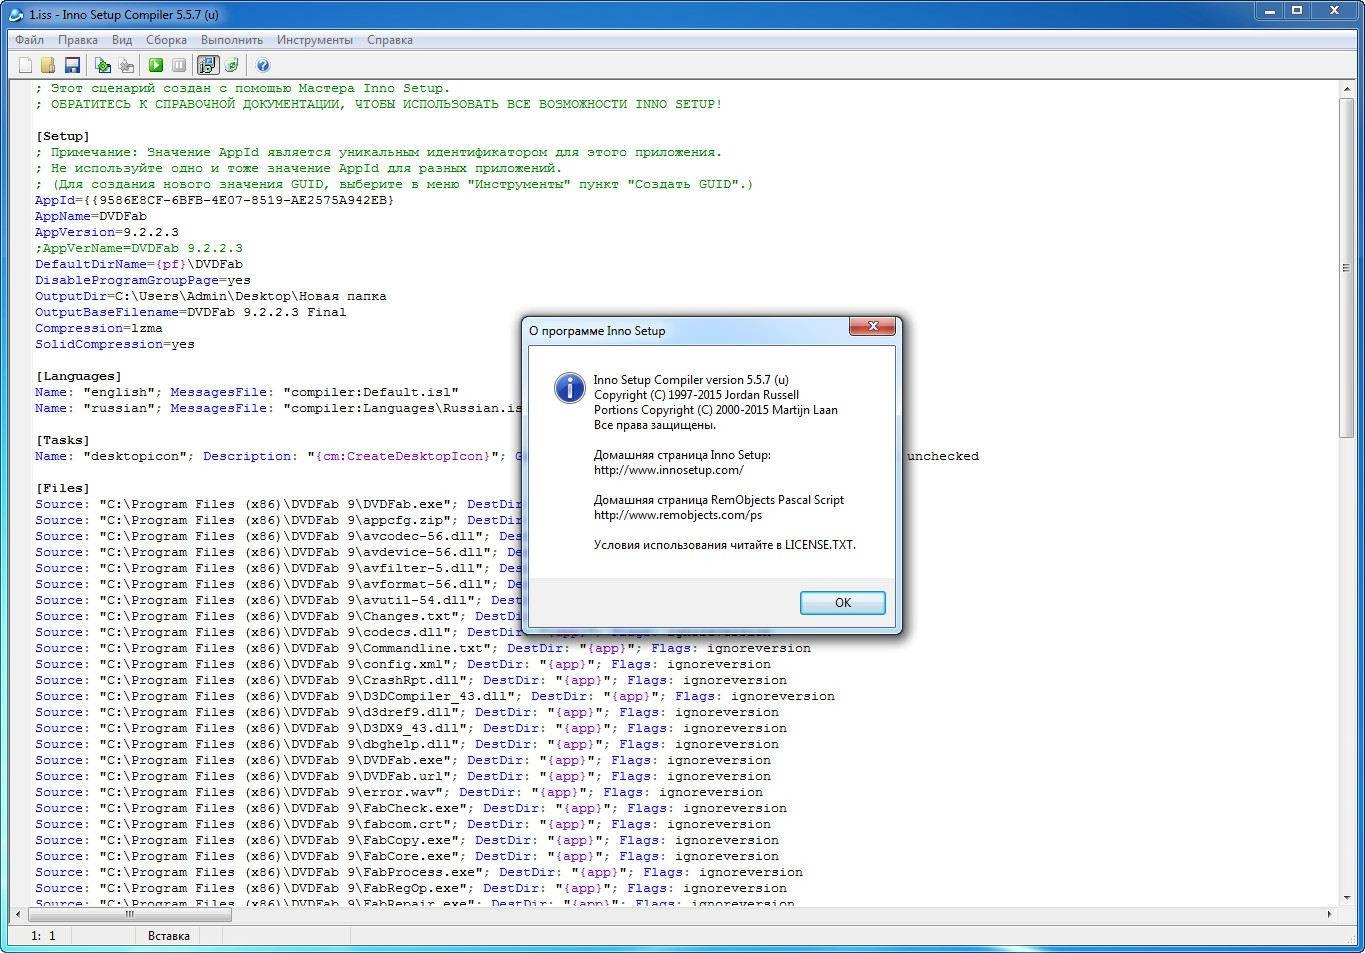Open the Вид menu
Screen dimensions: 1365x953
(x=122, y=40)
